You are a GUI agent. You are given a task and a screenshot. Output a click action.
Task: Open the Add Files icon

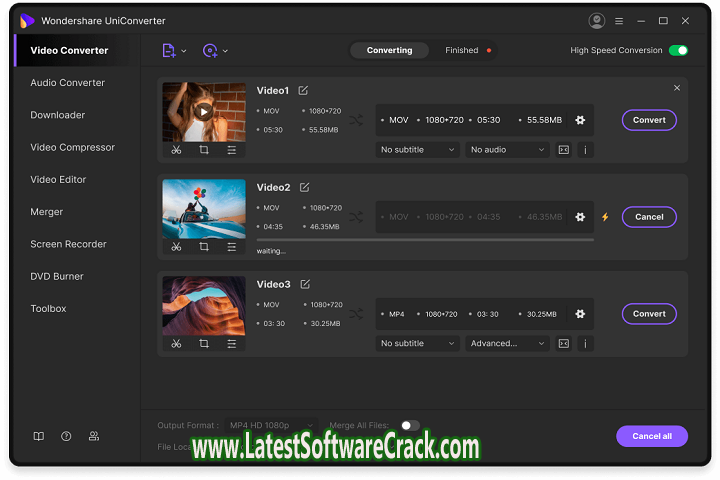(169, 51)
